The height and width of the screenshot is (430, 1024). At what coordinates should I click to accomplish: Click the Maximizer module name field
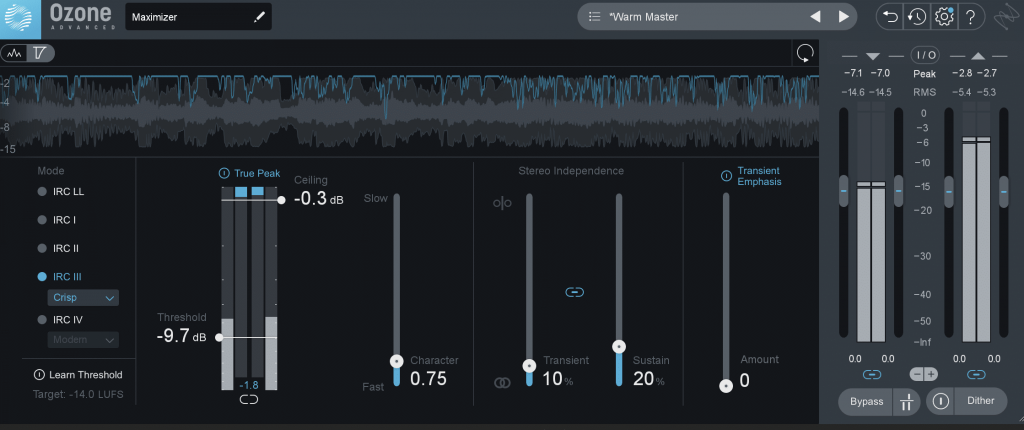(x=199, y=17)
